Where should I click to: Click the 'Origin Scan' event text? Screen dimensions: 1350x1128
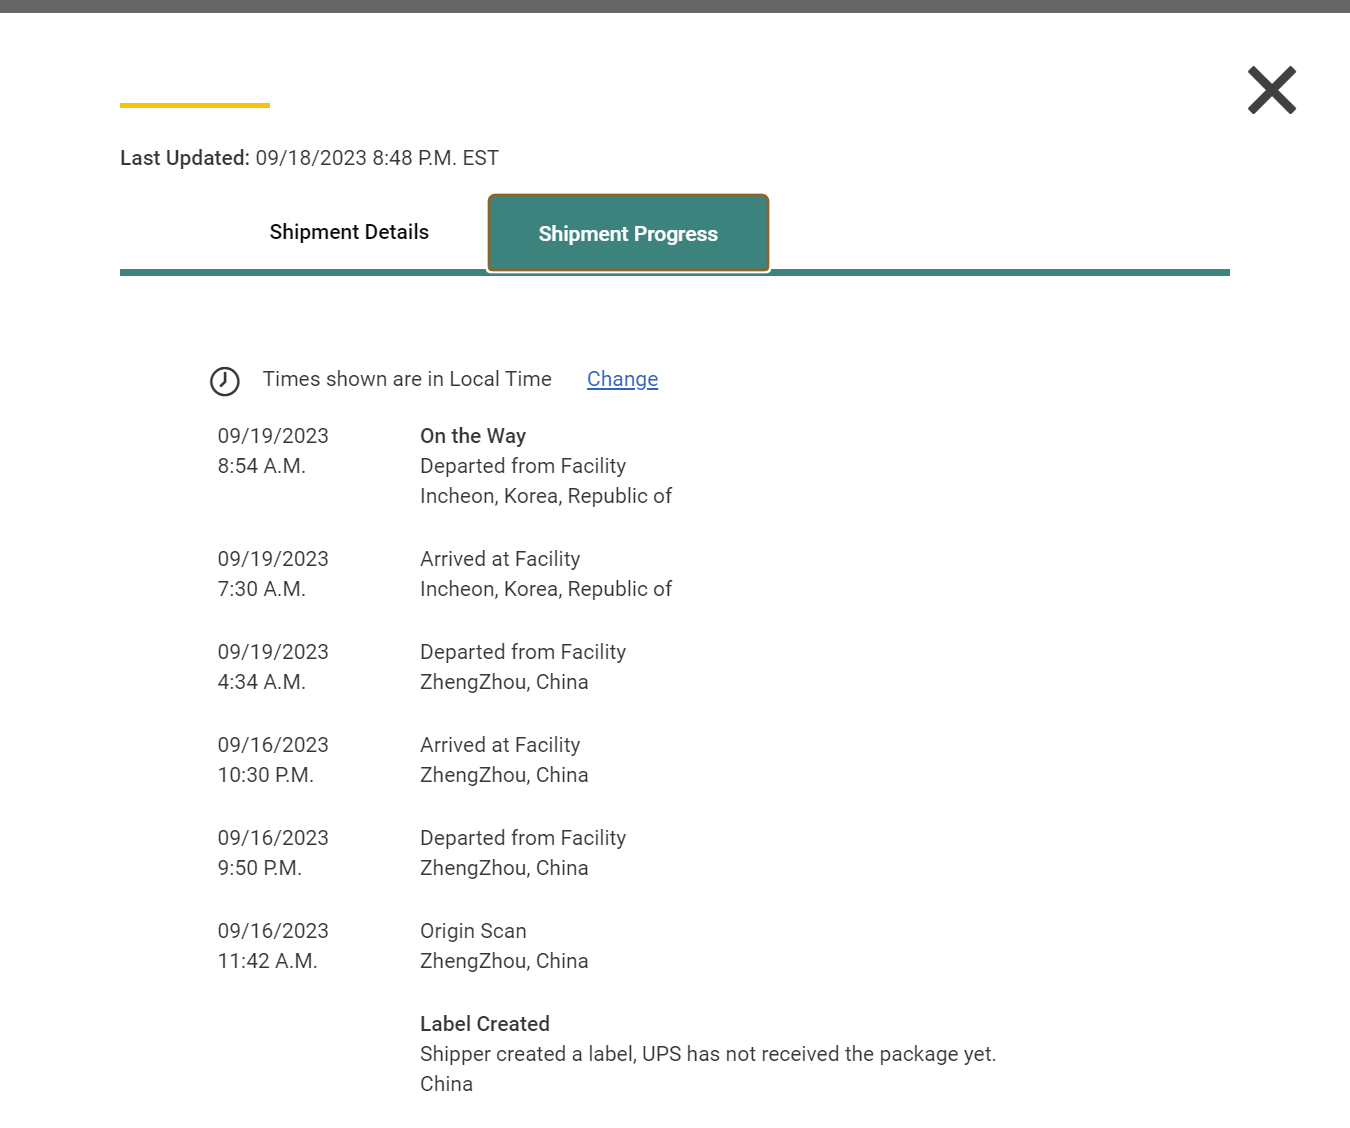point(473,931)
